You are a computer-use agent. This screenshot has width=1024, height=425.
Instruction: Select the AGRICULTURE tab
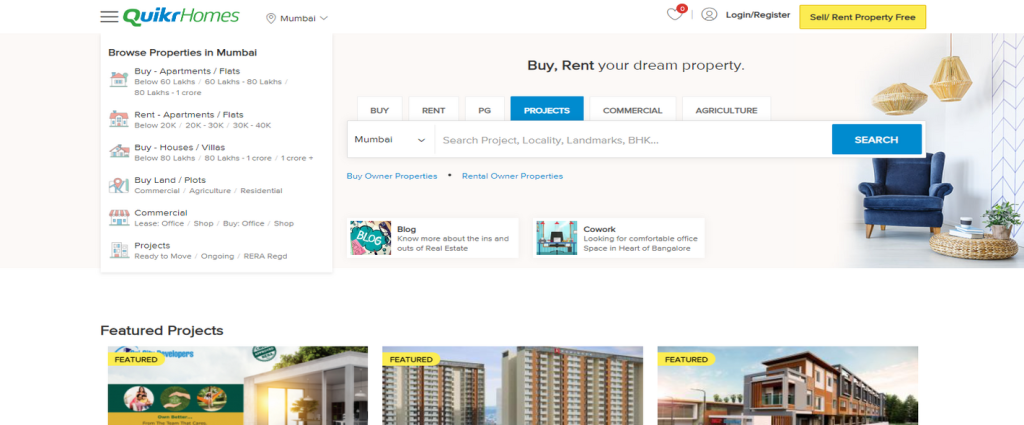(726, 110)
